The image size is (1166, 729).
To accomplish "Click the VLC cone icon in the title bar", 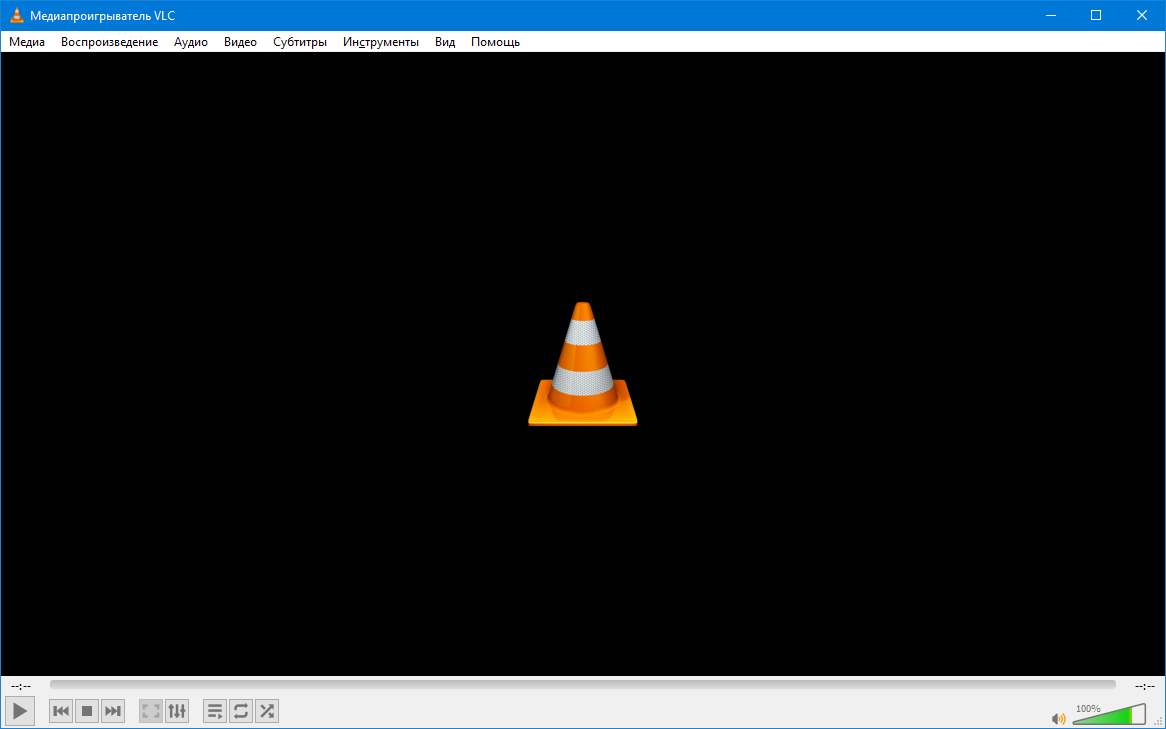I will pyautogui.click(x=17, y=15).
